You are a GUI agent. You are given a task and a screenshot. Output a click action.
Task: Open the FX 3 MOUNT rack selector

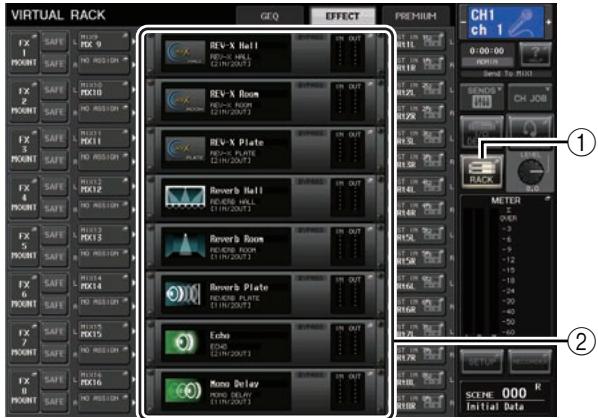tap(24, 149)
